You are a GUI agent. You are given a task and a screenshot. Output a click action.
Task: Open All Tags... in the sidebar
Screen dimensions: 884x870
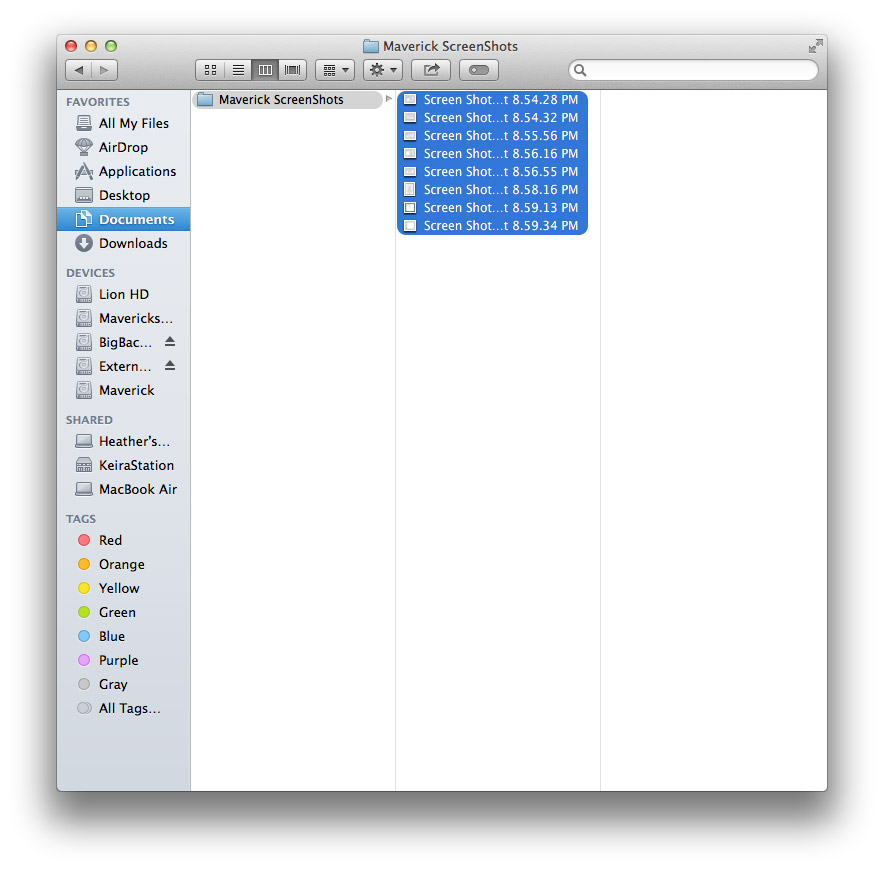[129, 708]
